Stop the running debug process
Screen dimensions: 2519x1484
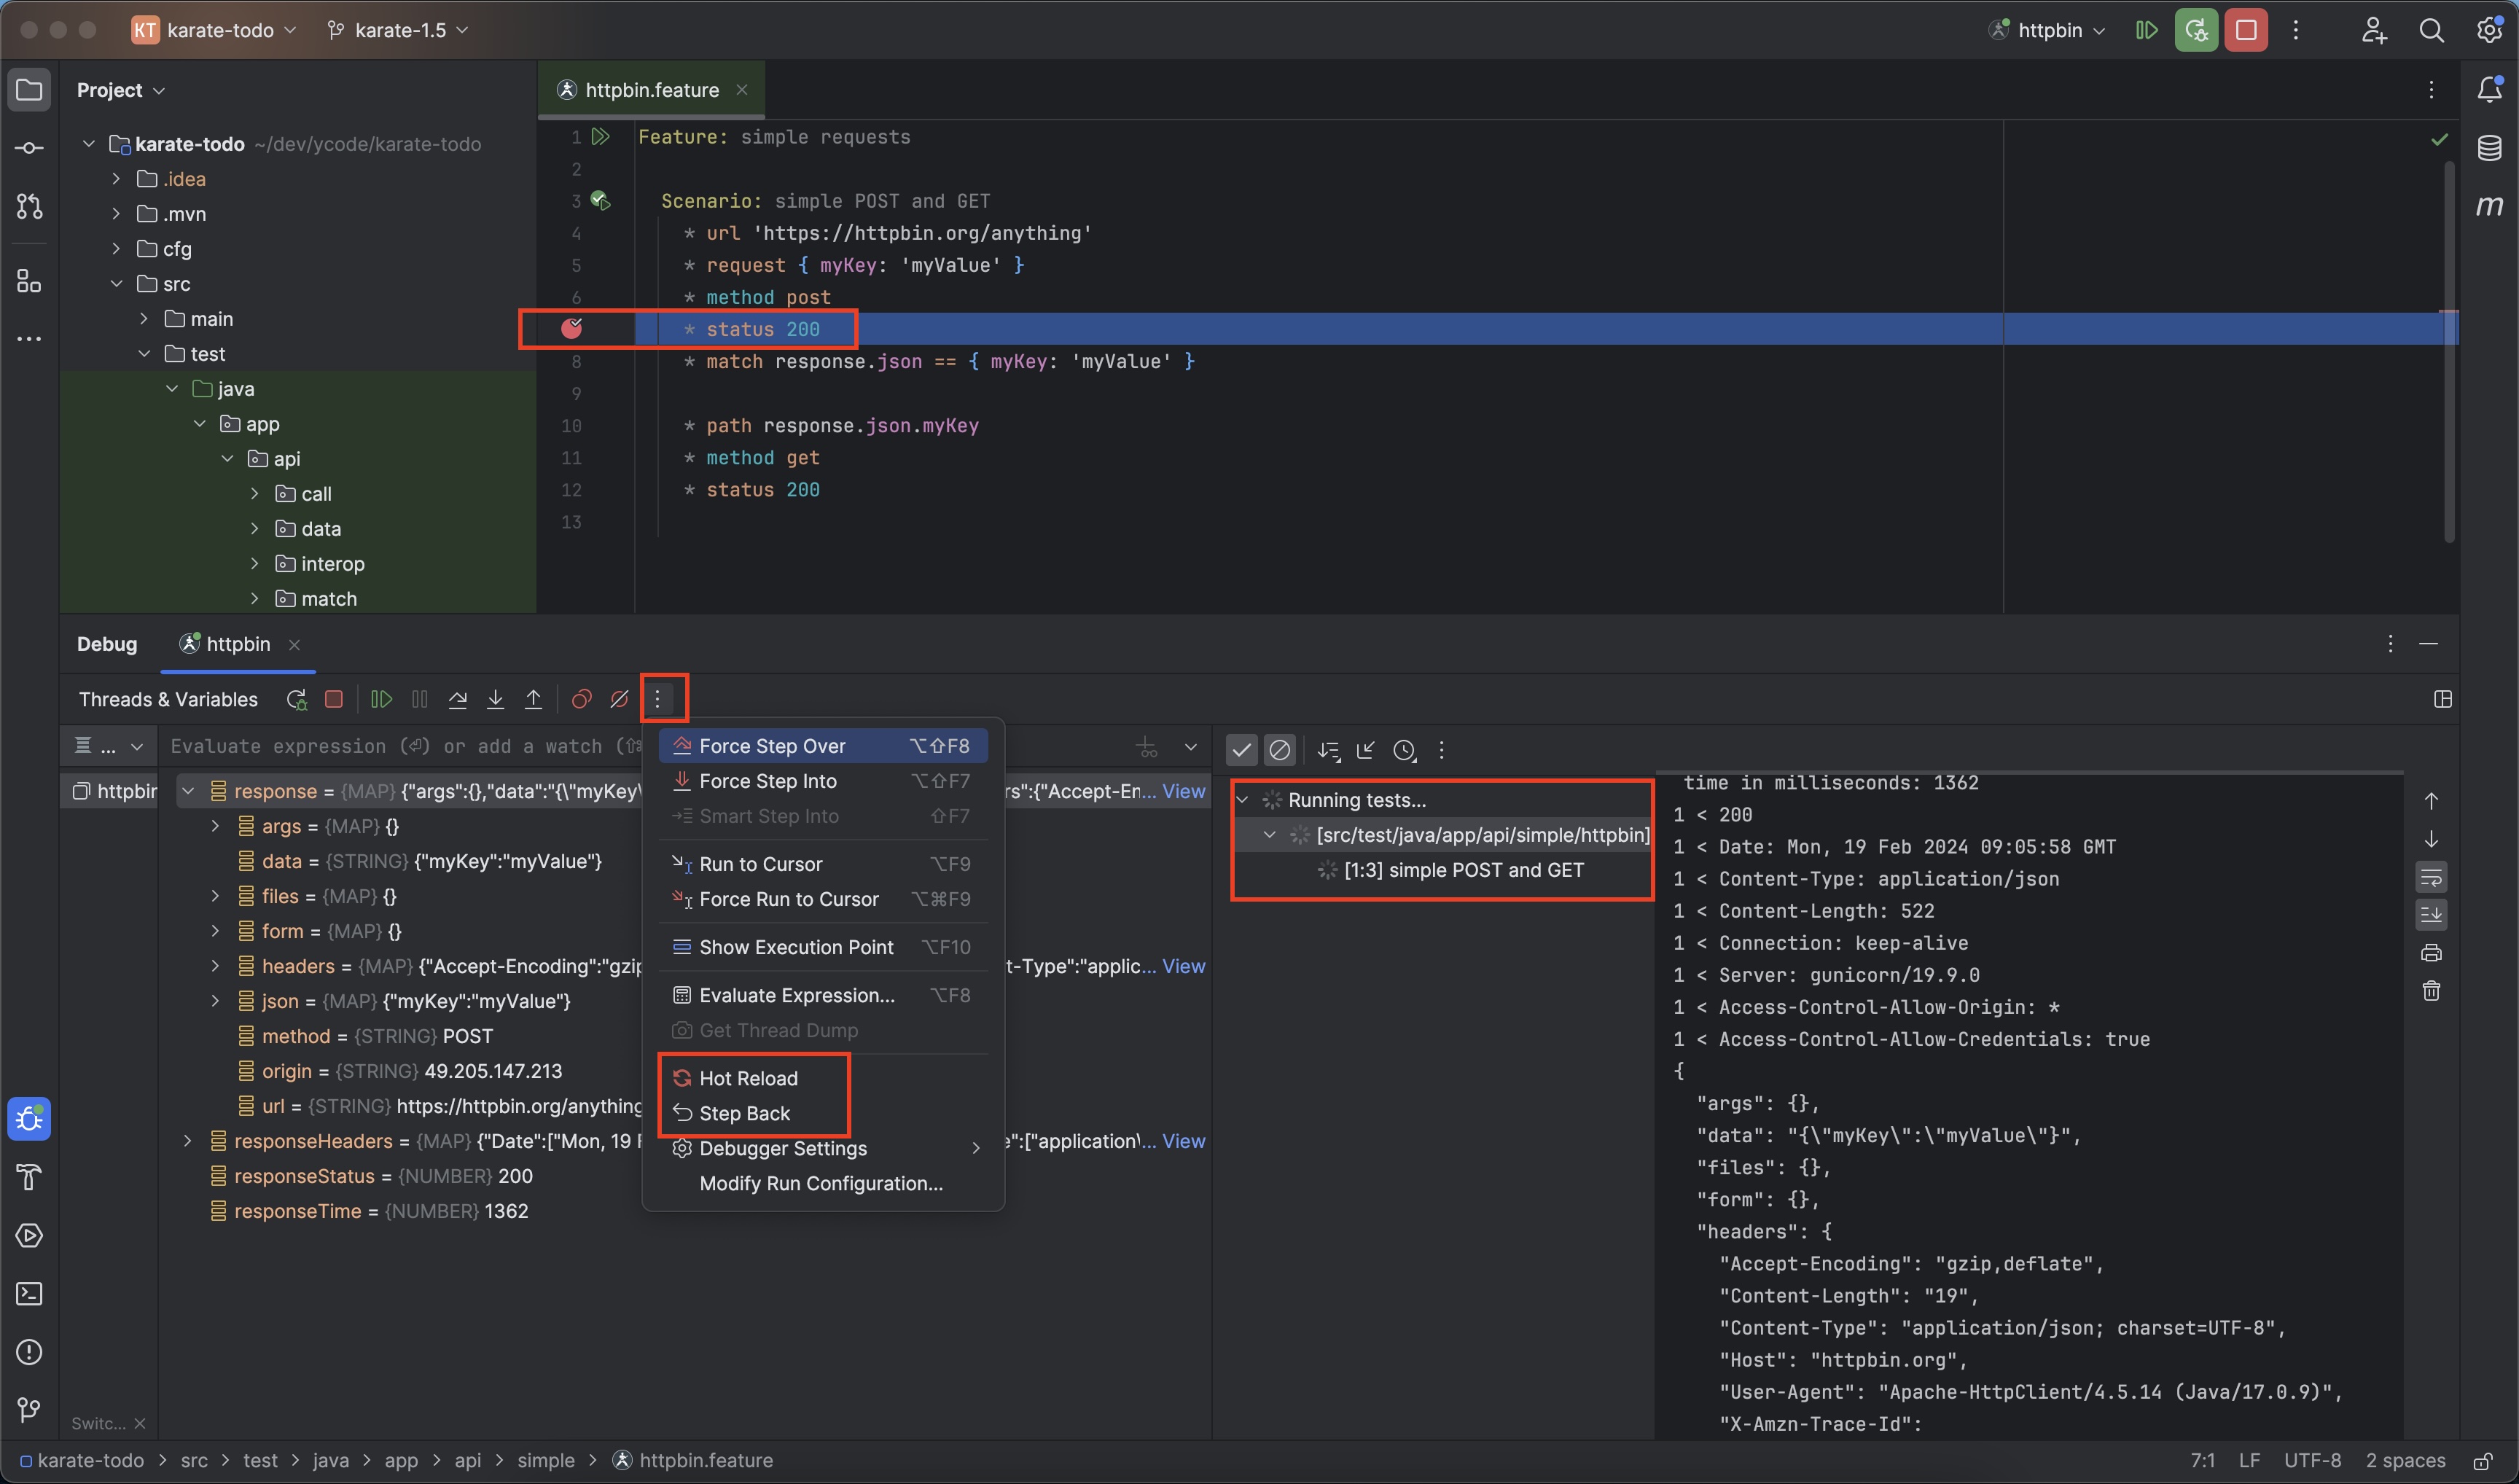334,699
